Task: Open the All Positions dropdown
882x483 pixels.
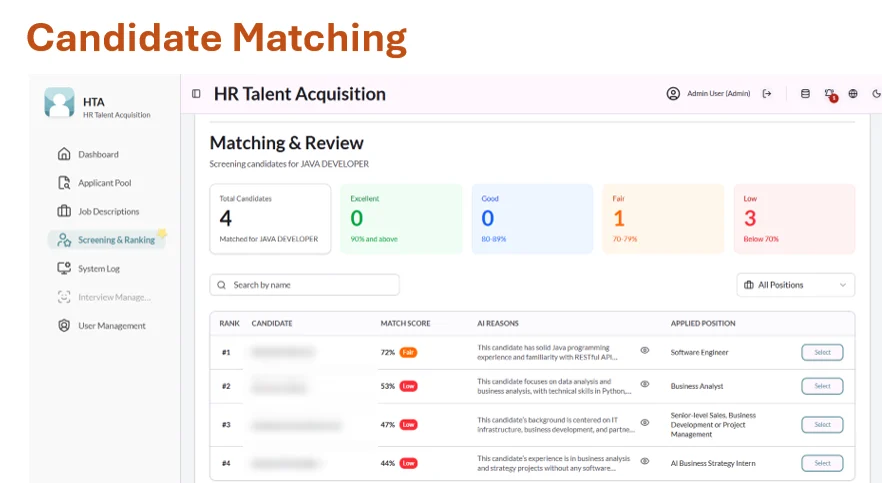Action: tap(795, 285)
